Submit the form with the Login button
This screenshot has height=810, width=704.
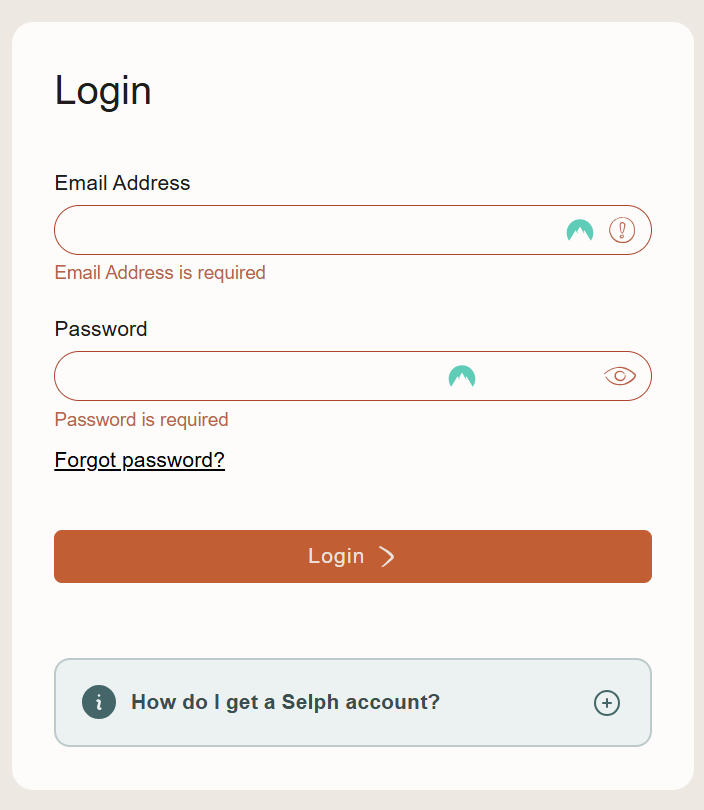[353, 556]
